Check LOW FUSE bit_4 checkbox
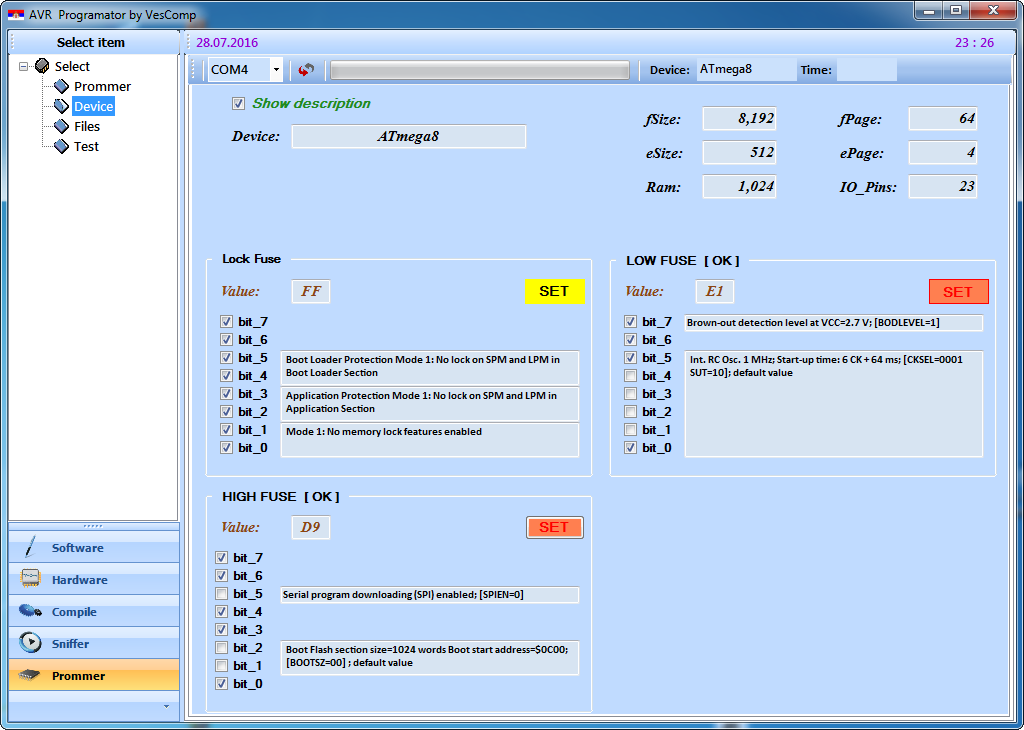Screen dimensions: 1024x730 [x=630, y=375]
